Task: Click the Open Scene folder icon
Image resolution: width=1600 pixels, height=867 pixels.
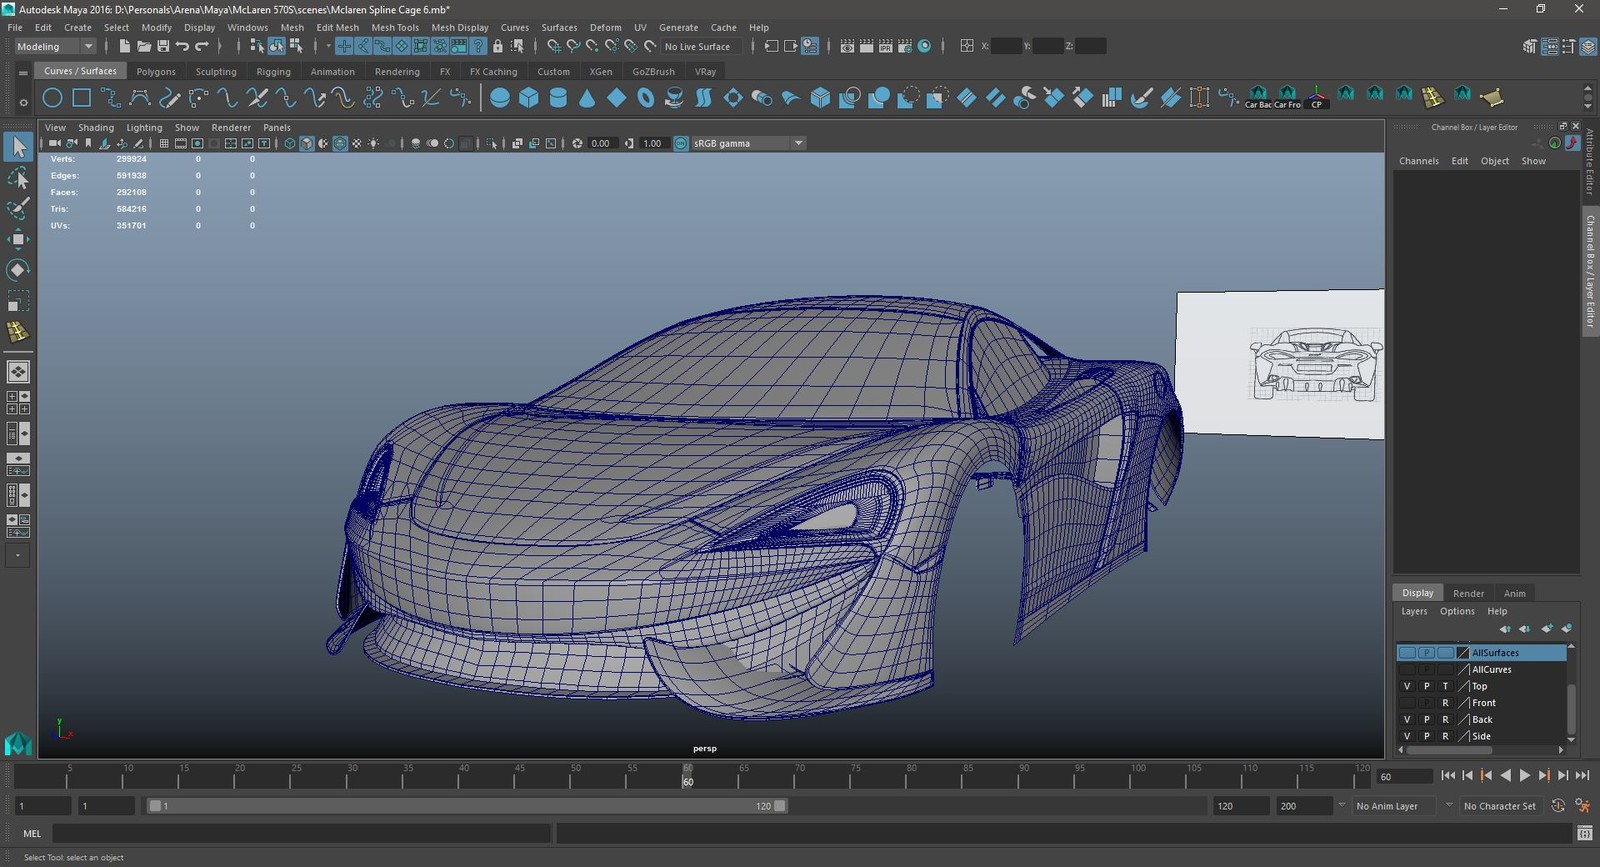Action: tap(144, 46)
